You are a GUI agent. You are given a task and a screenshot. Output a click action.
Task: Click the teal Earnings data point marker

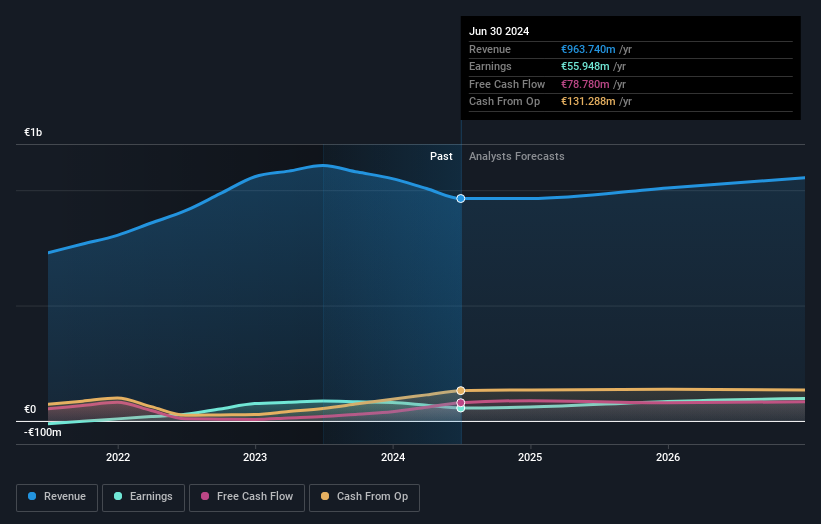point(461,408)
